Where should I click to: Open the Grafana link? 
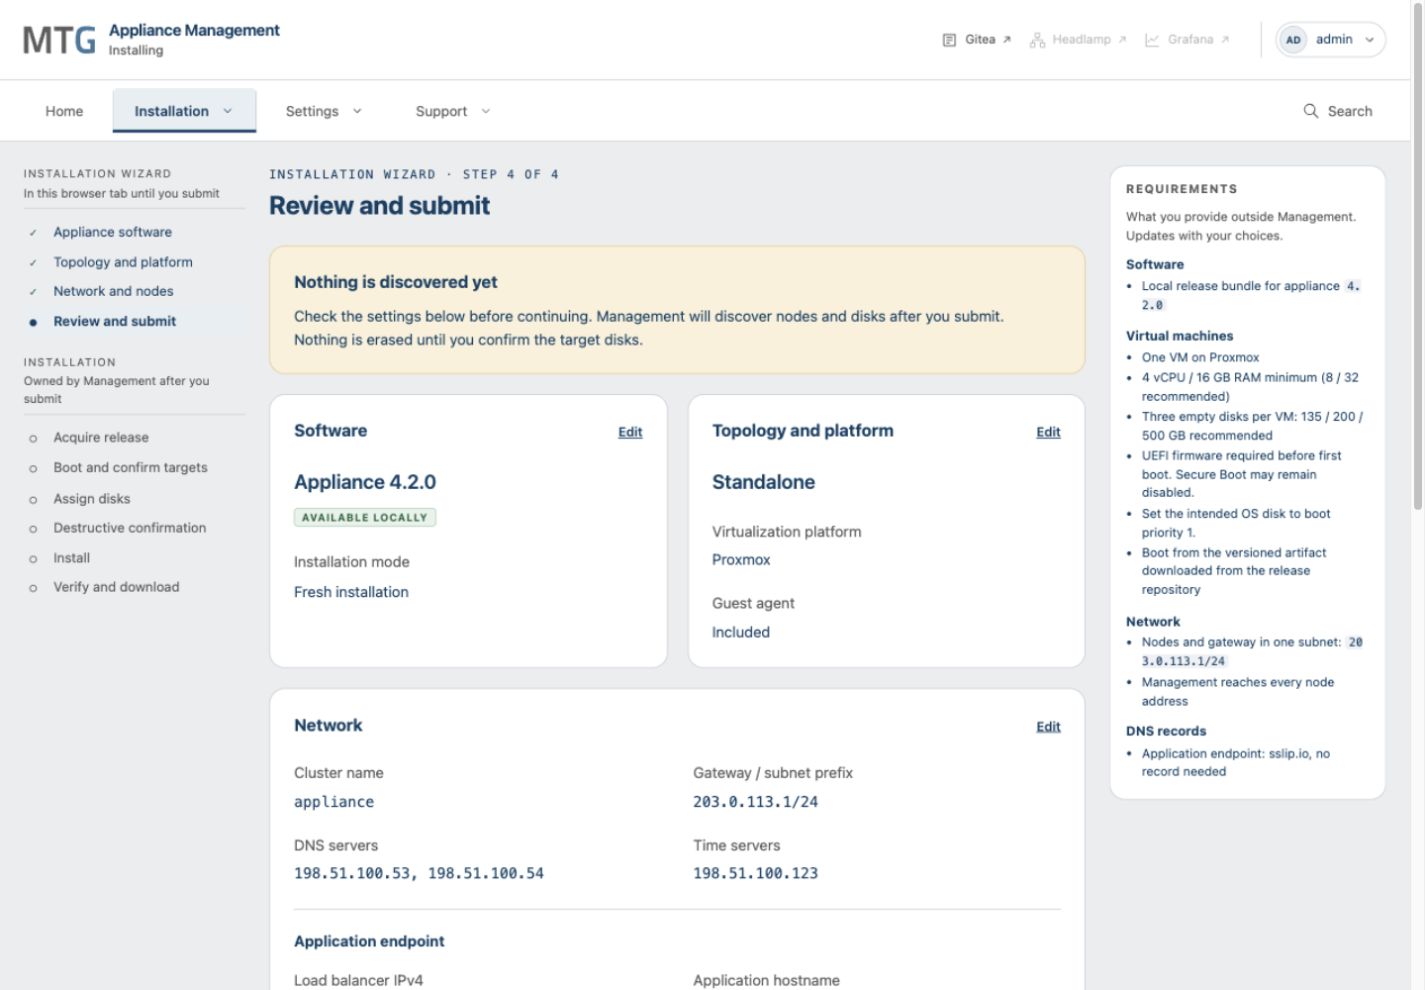(x=1187, y=40)
